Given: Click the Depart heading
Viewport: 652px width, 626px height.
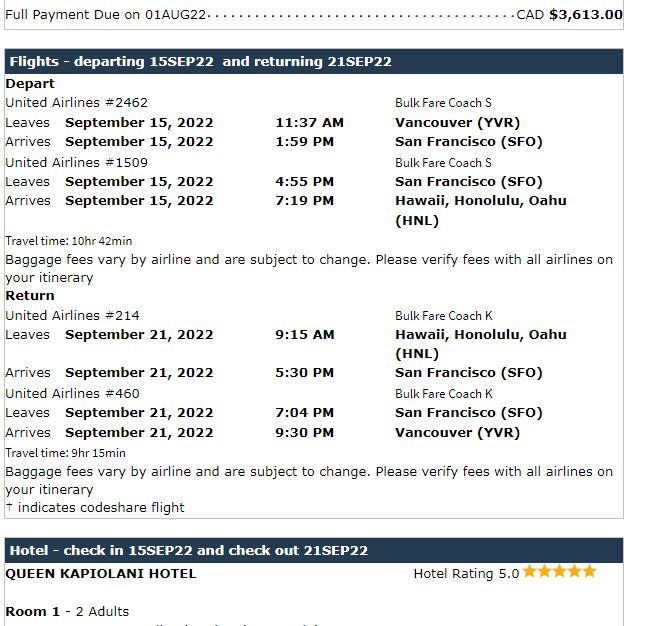Looking at the screenshot, I should tap(30, 84).
